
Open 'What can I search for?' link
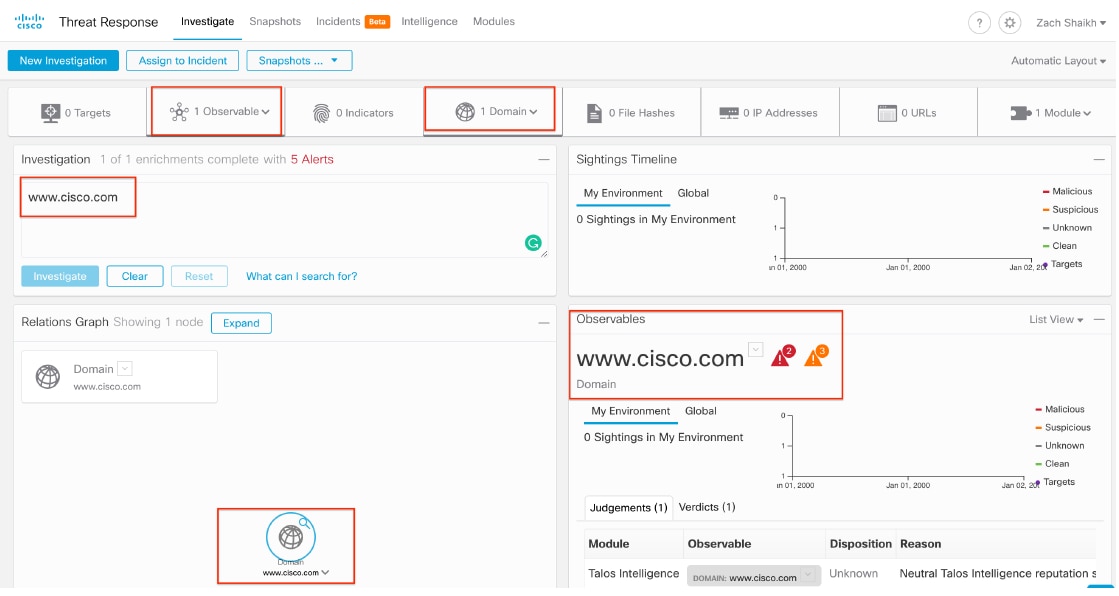pyautogui.click(x=301, y=276)
